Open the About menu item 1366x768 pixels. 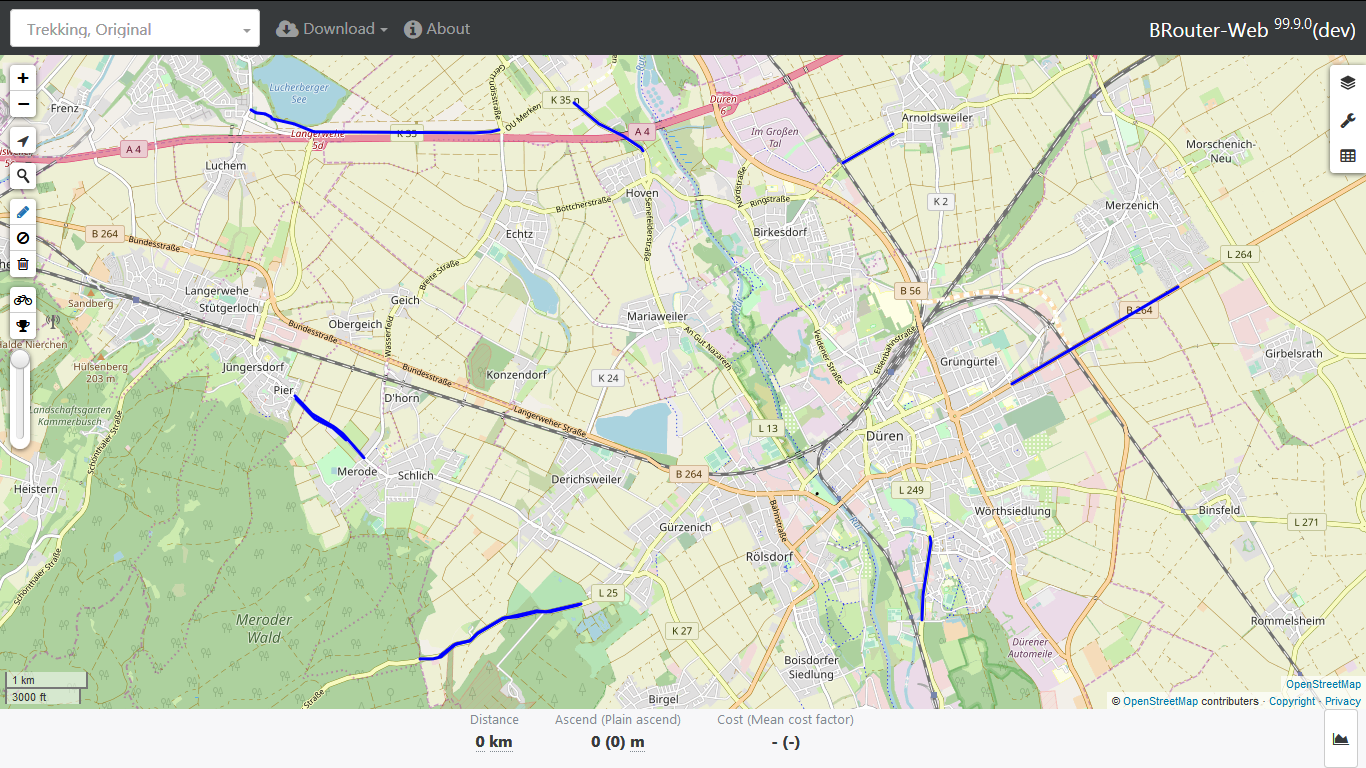[x=437, y=29]
